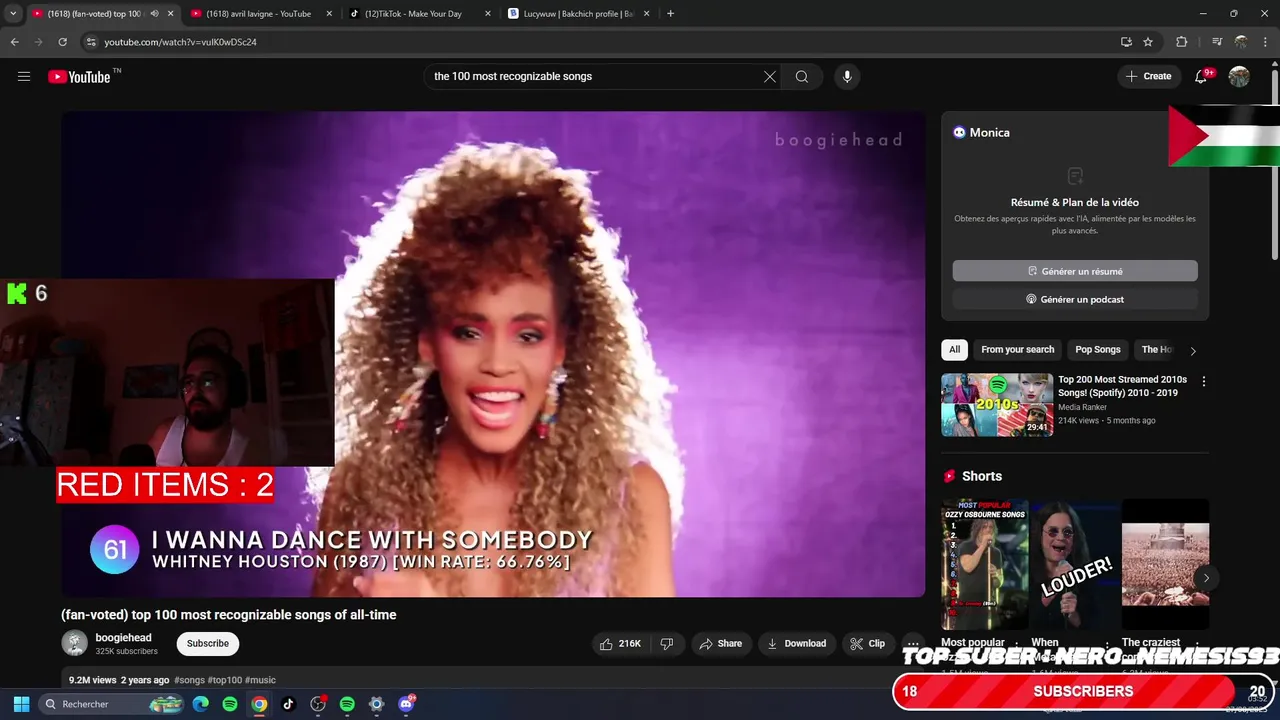Click the Media Ranker channel name
Viewport: 1280px width, 720px height.
tap(1083, 408)
